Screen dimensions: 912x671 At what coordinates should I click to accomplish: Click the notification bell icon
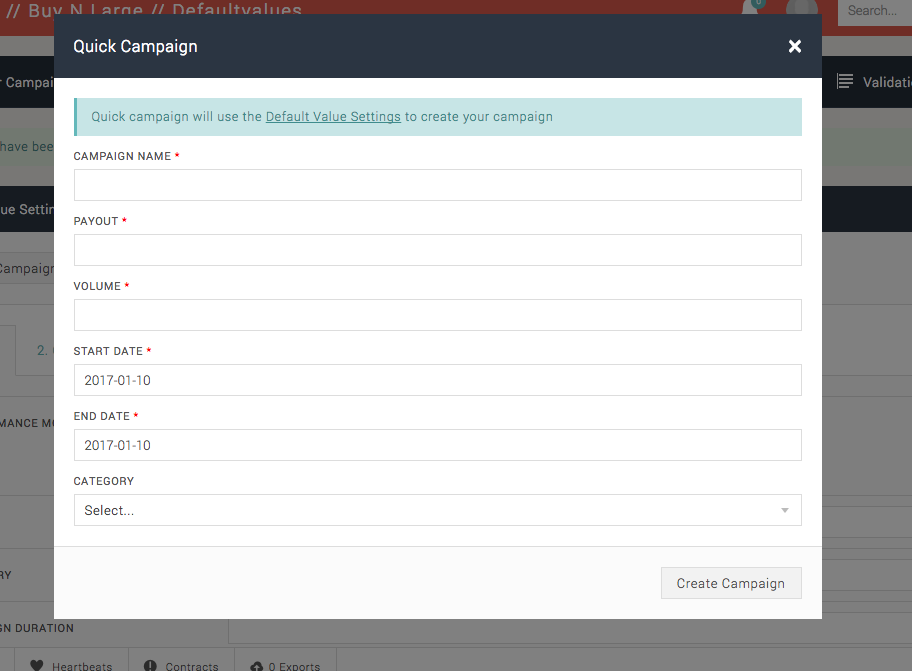click(751, 7)
